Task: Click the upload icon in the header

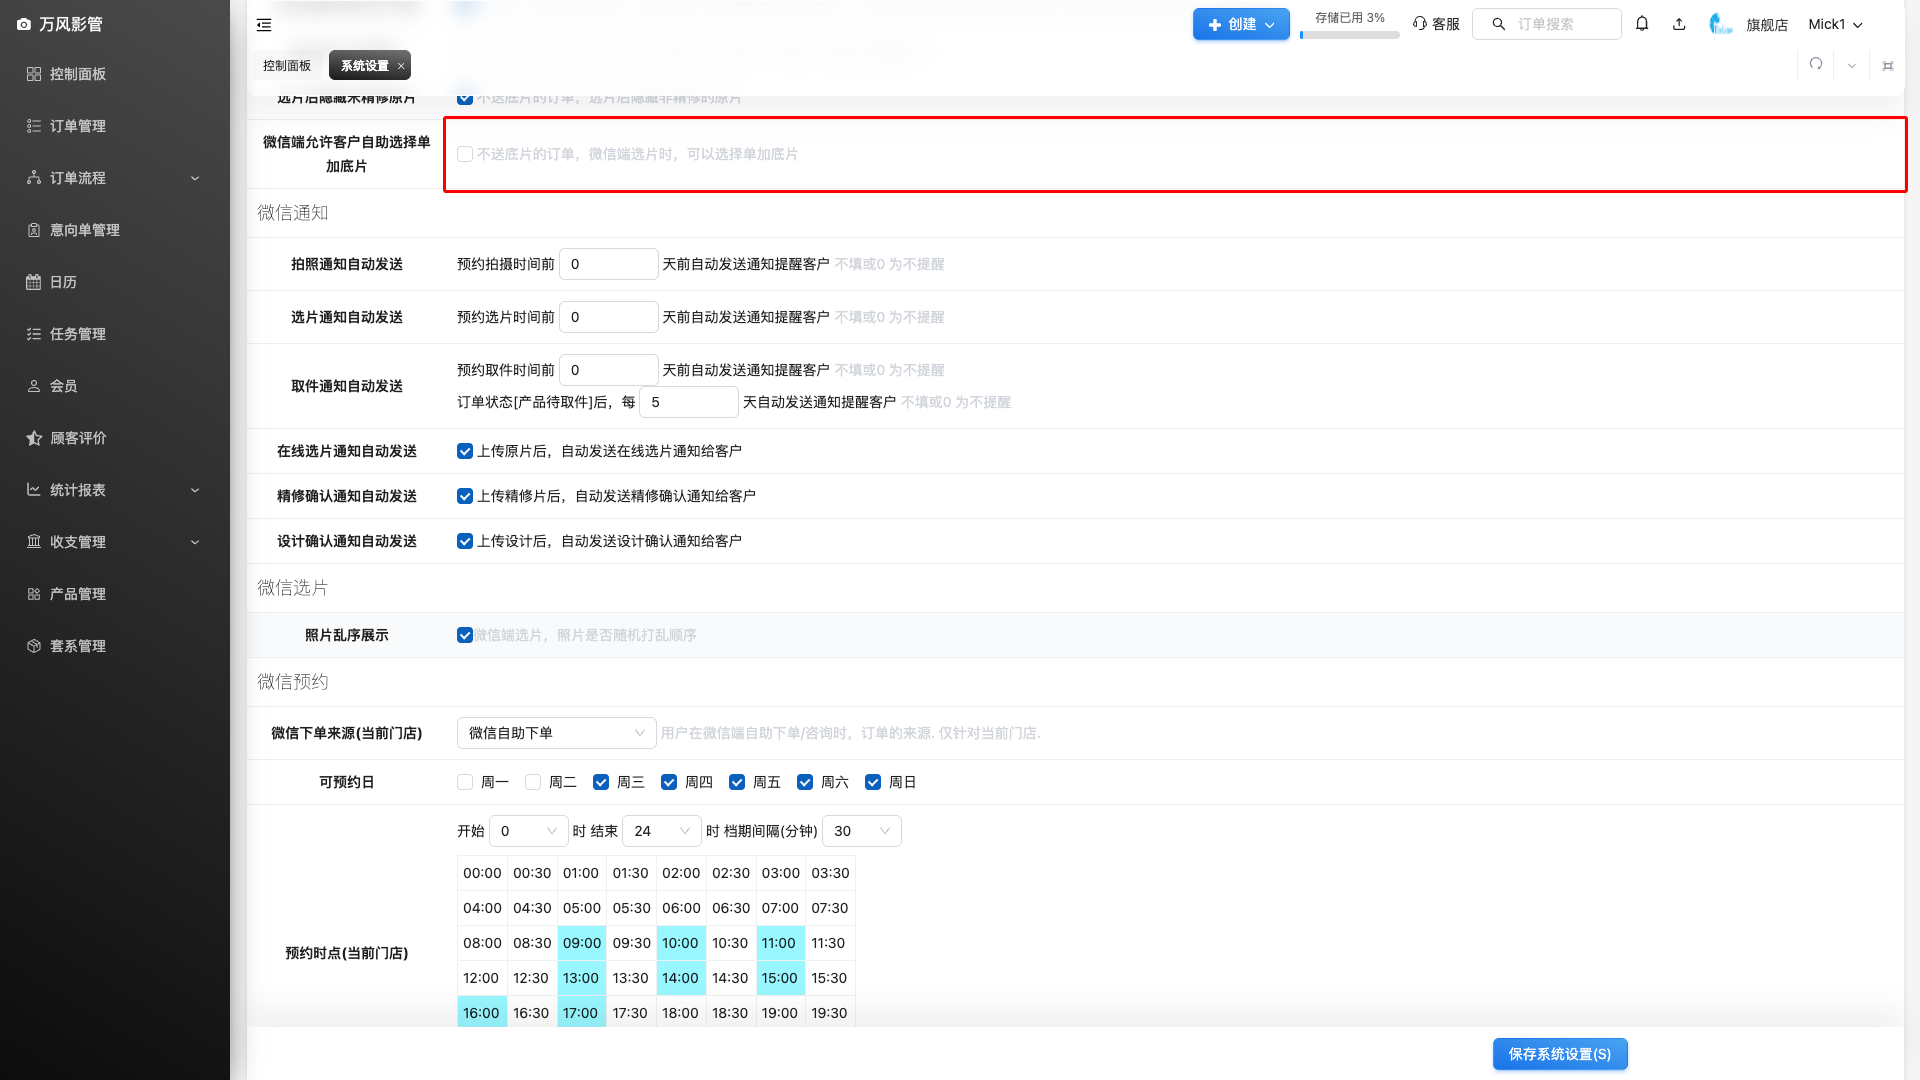Action: pyautogui.click(x=1679, y=24)
